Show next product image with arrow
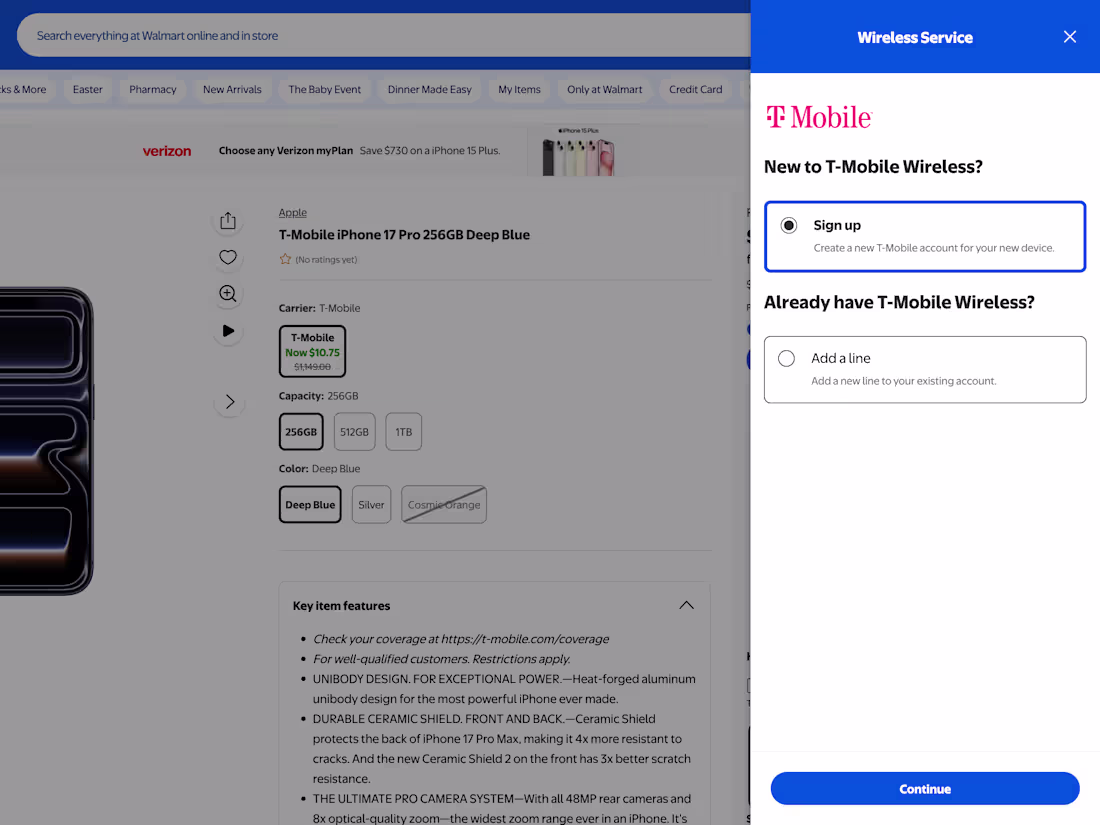1100x825 pixels. click(229, 402)
